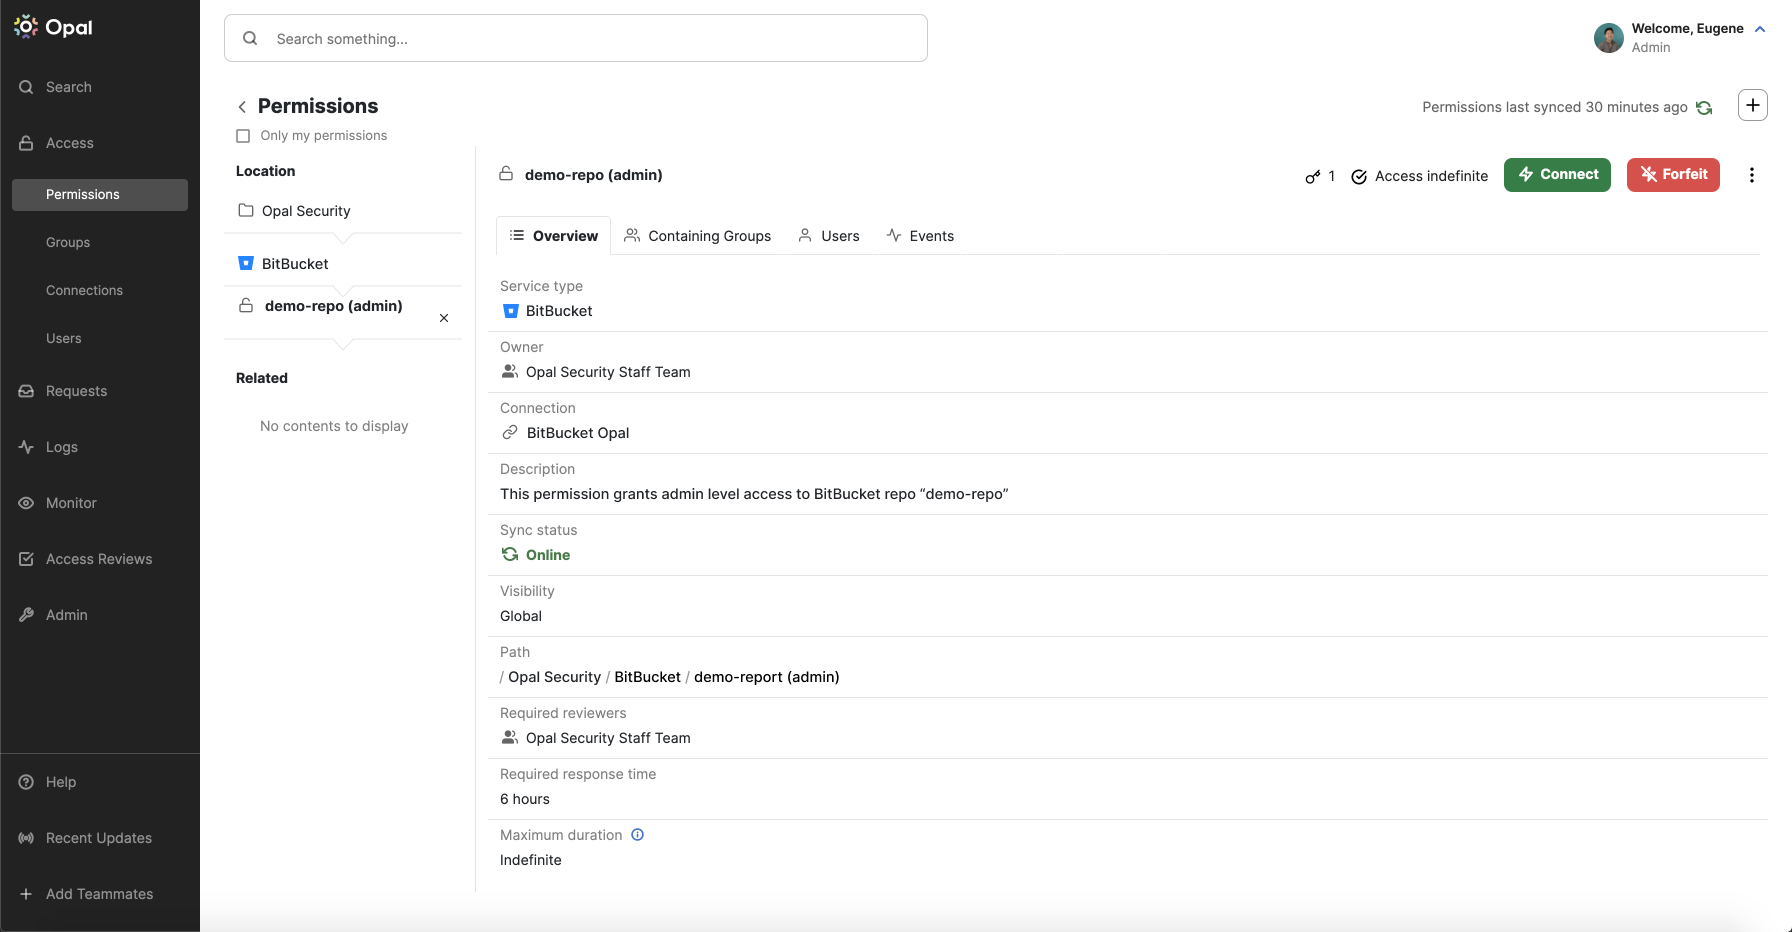The height and width of the screenshot is (932, 1792).
Task: Click 'demo-report (admin)' in the Path
Action: coord(766,677)
